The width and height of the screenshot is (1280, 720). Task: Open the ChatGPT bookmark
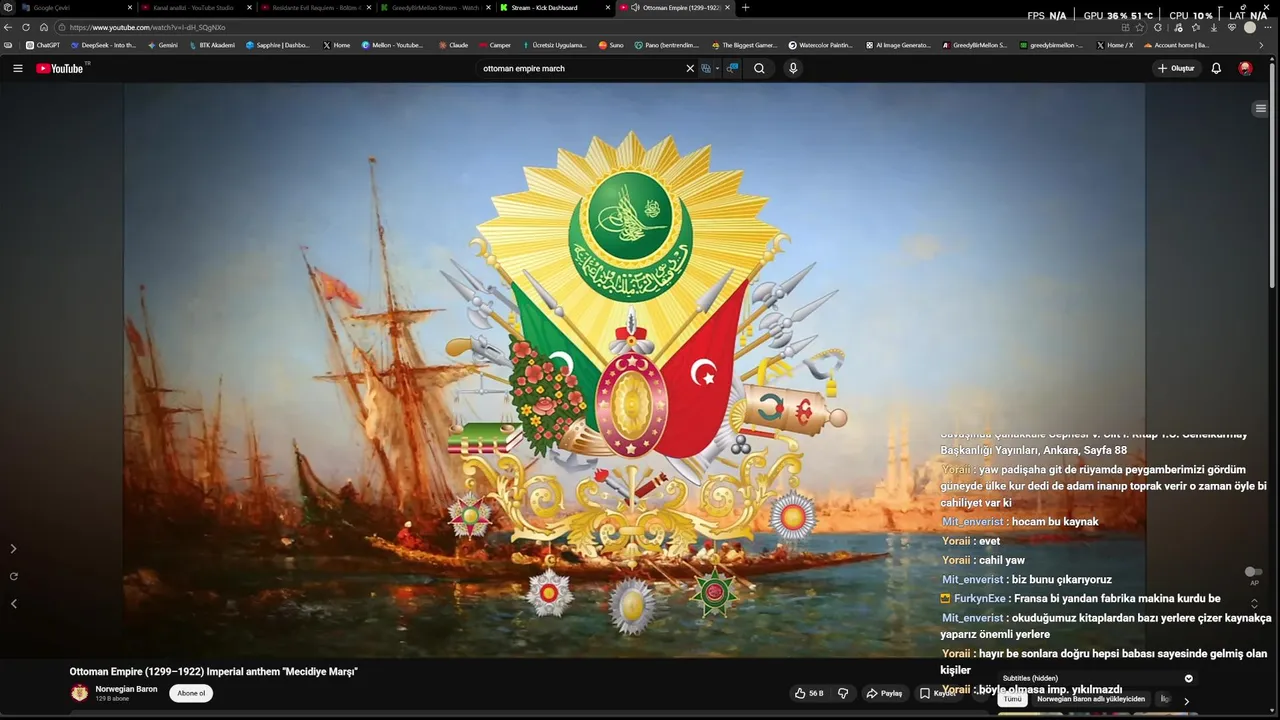44,45
